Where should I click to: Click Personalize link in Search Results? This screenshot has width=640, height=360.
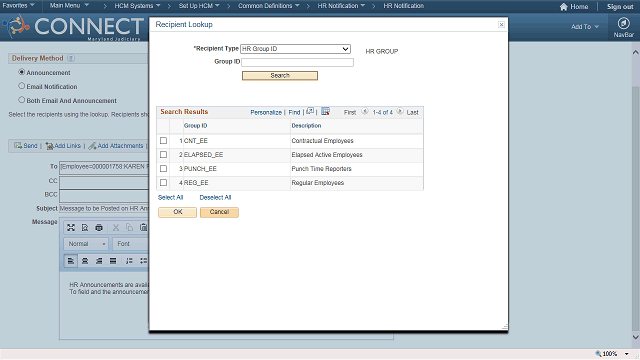(266, 112)
